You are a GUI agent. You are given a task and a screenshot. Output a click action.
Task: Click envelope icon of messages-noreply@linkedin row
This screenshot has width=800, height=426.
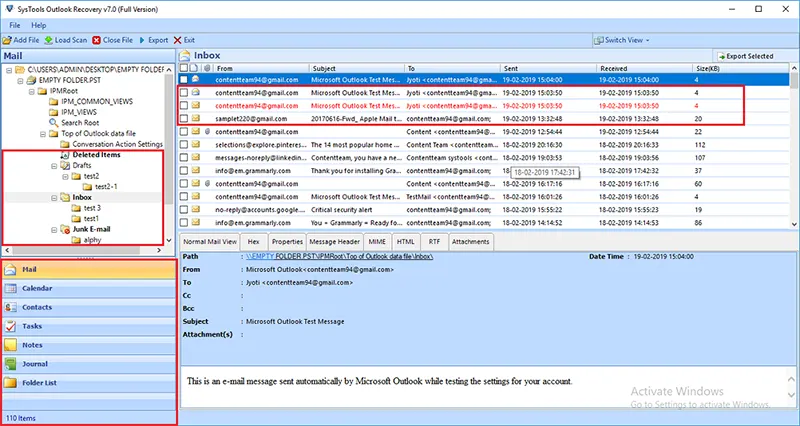pos(195,158)
